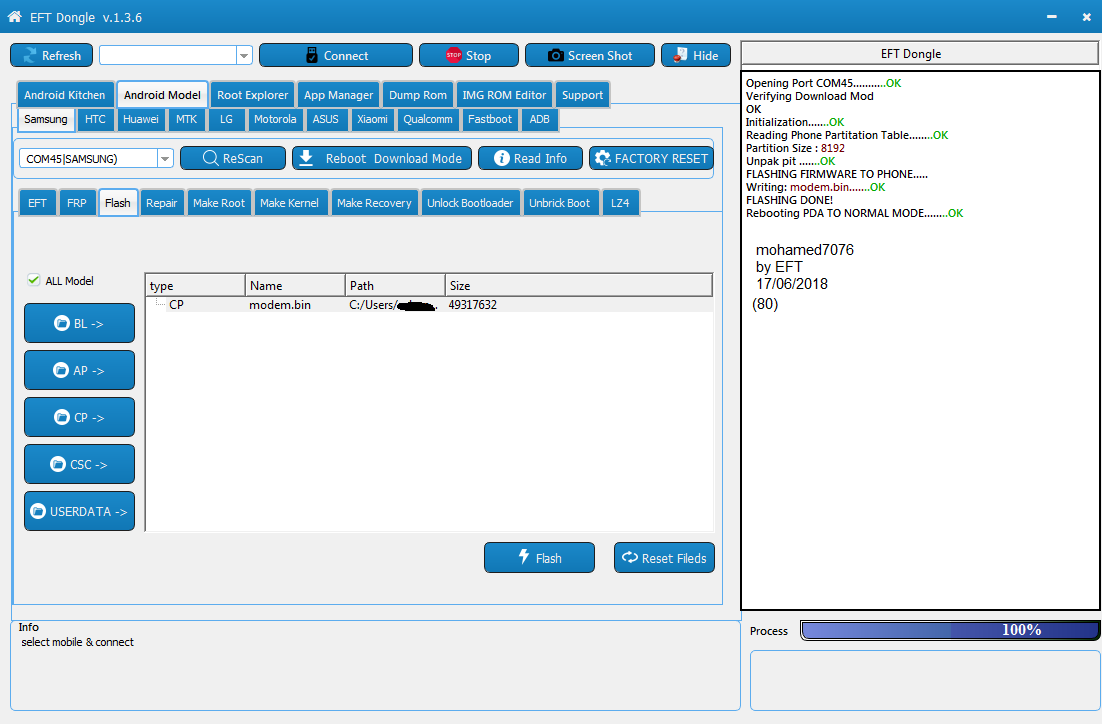Screen dimensions: 1102x724
Task: Click the lightning bolt icon on Flash button
Action: (524, 557)
